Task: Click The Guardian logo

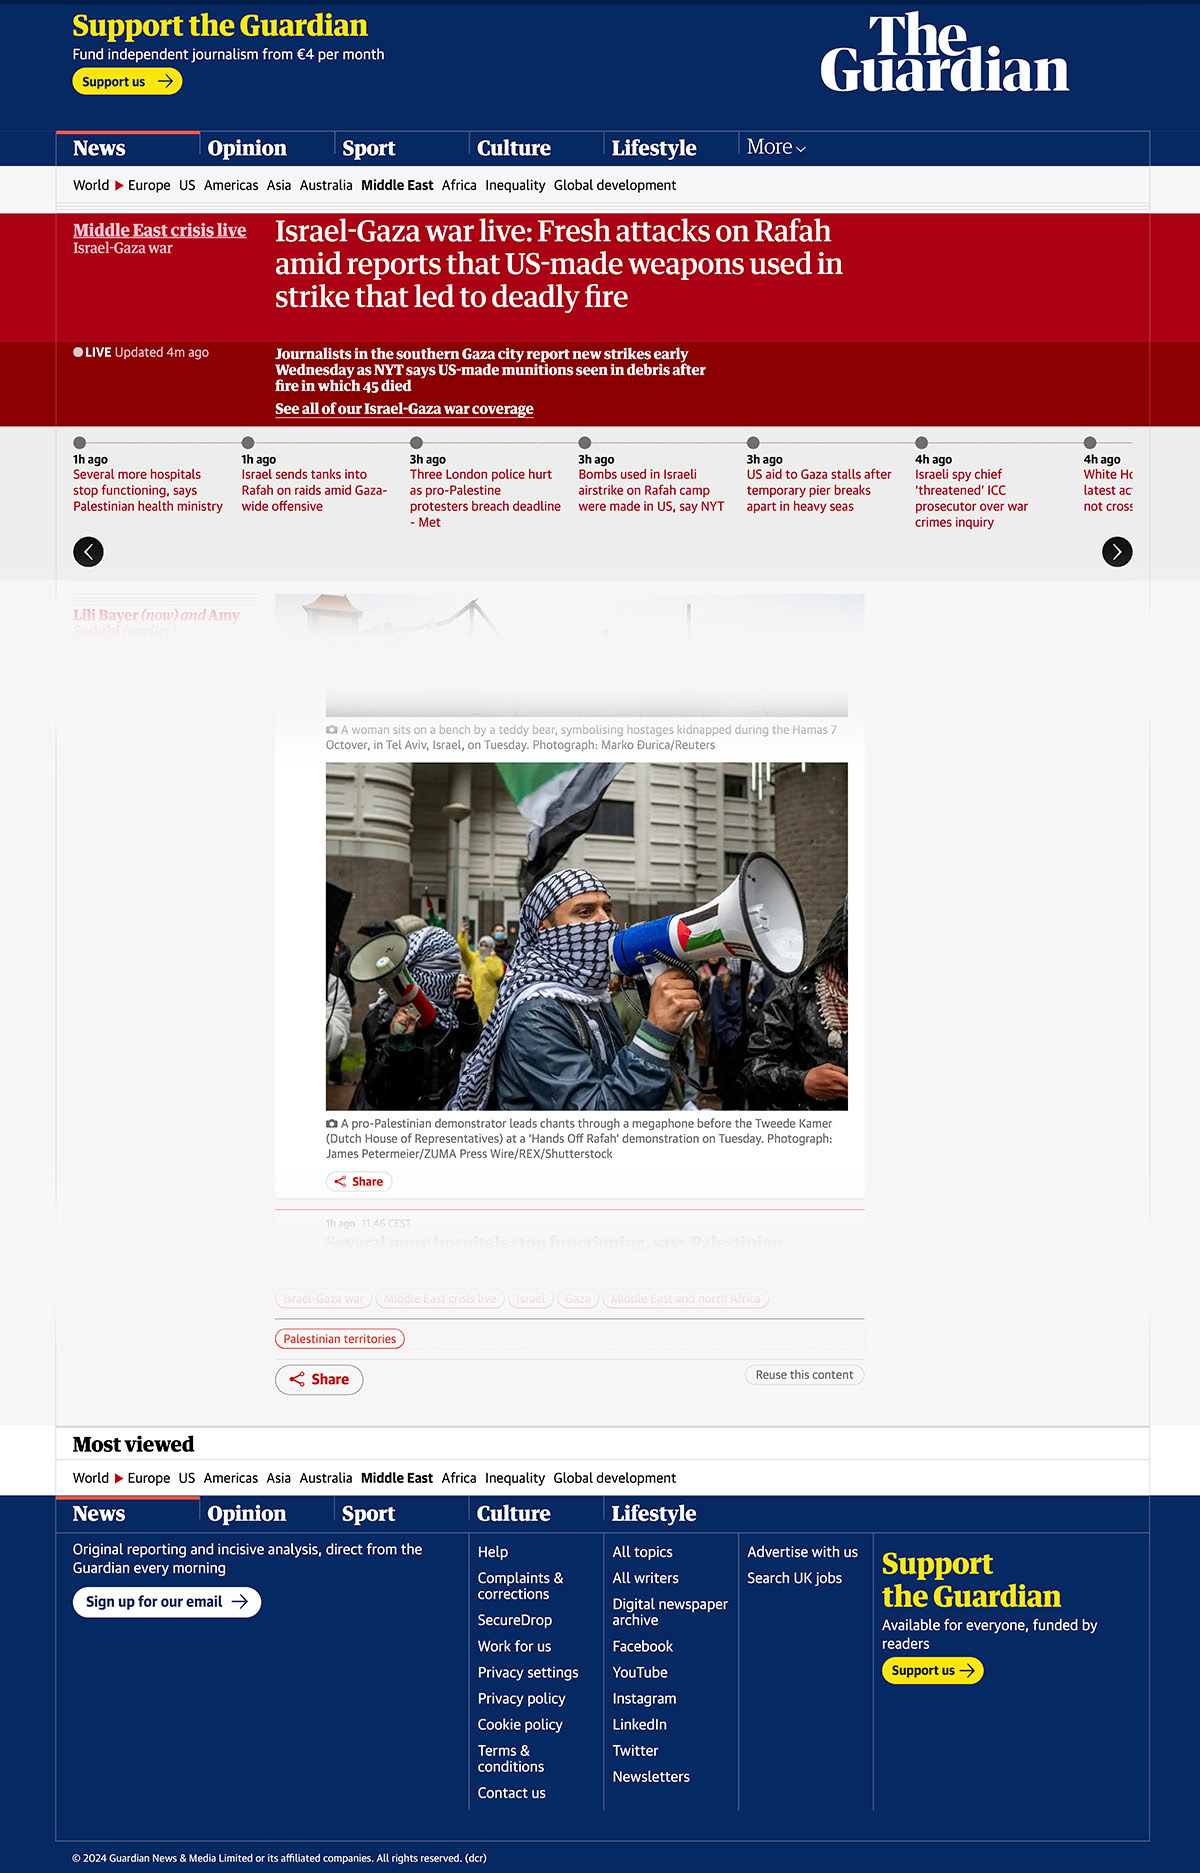Action: (x=944, y=53)
